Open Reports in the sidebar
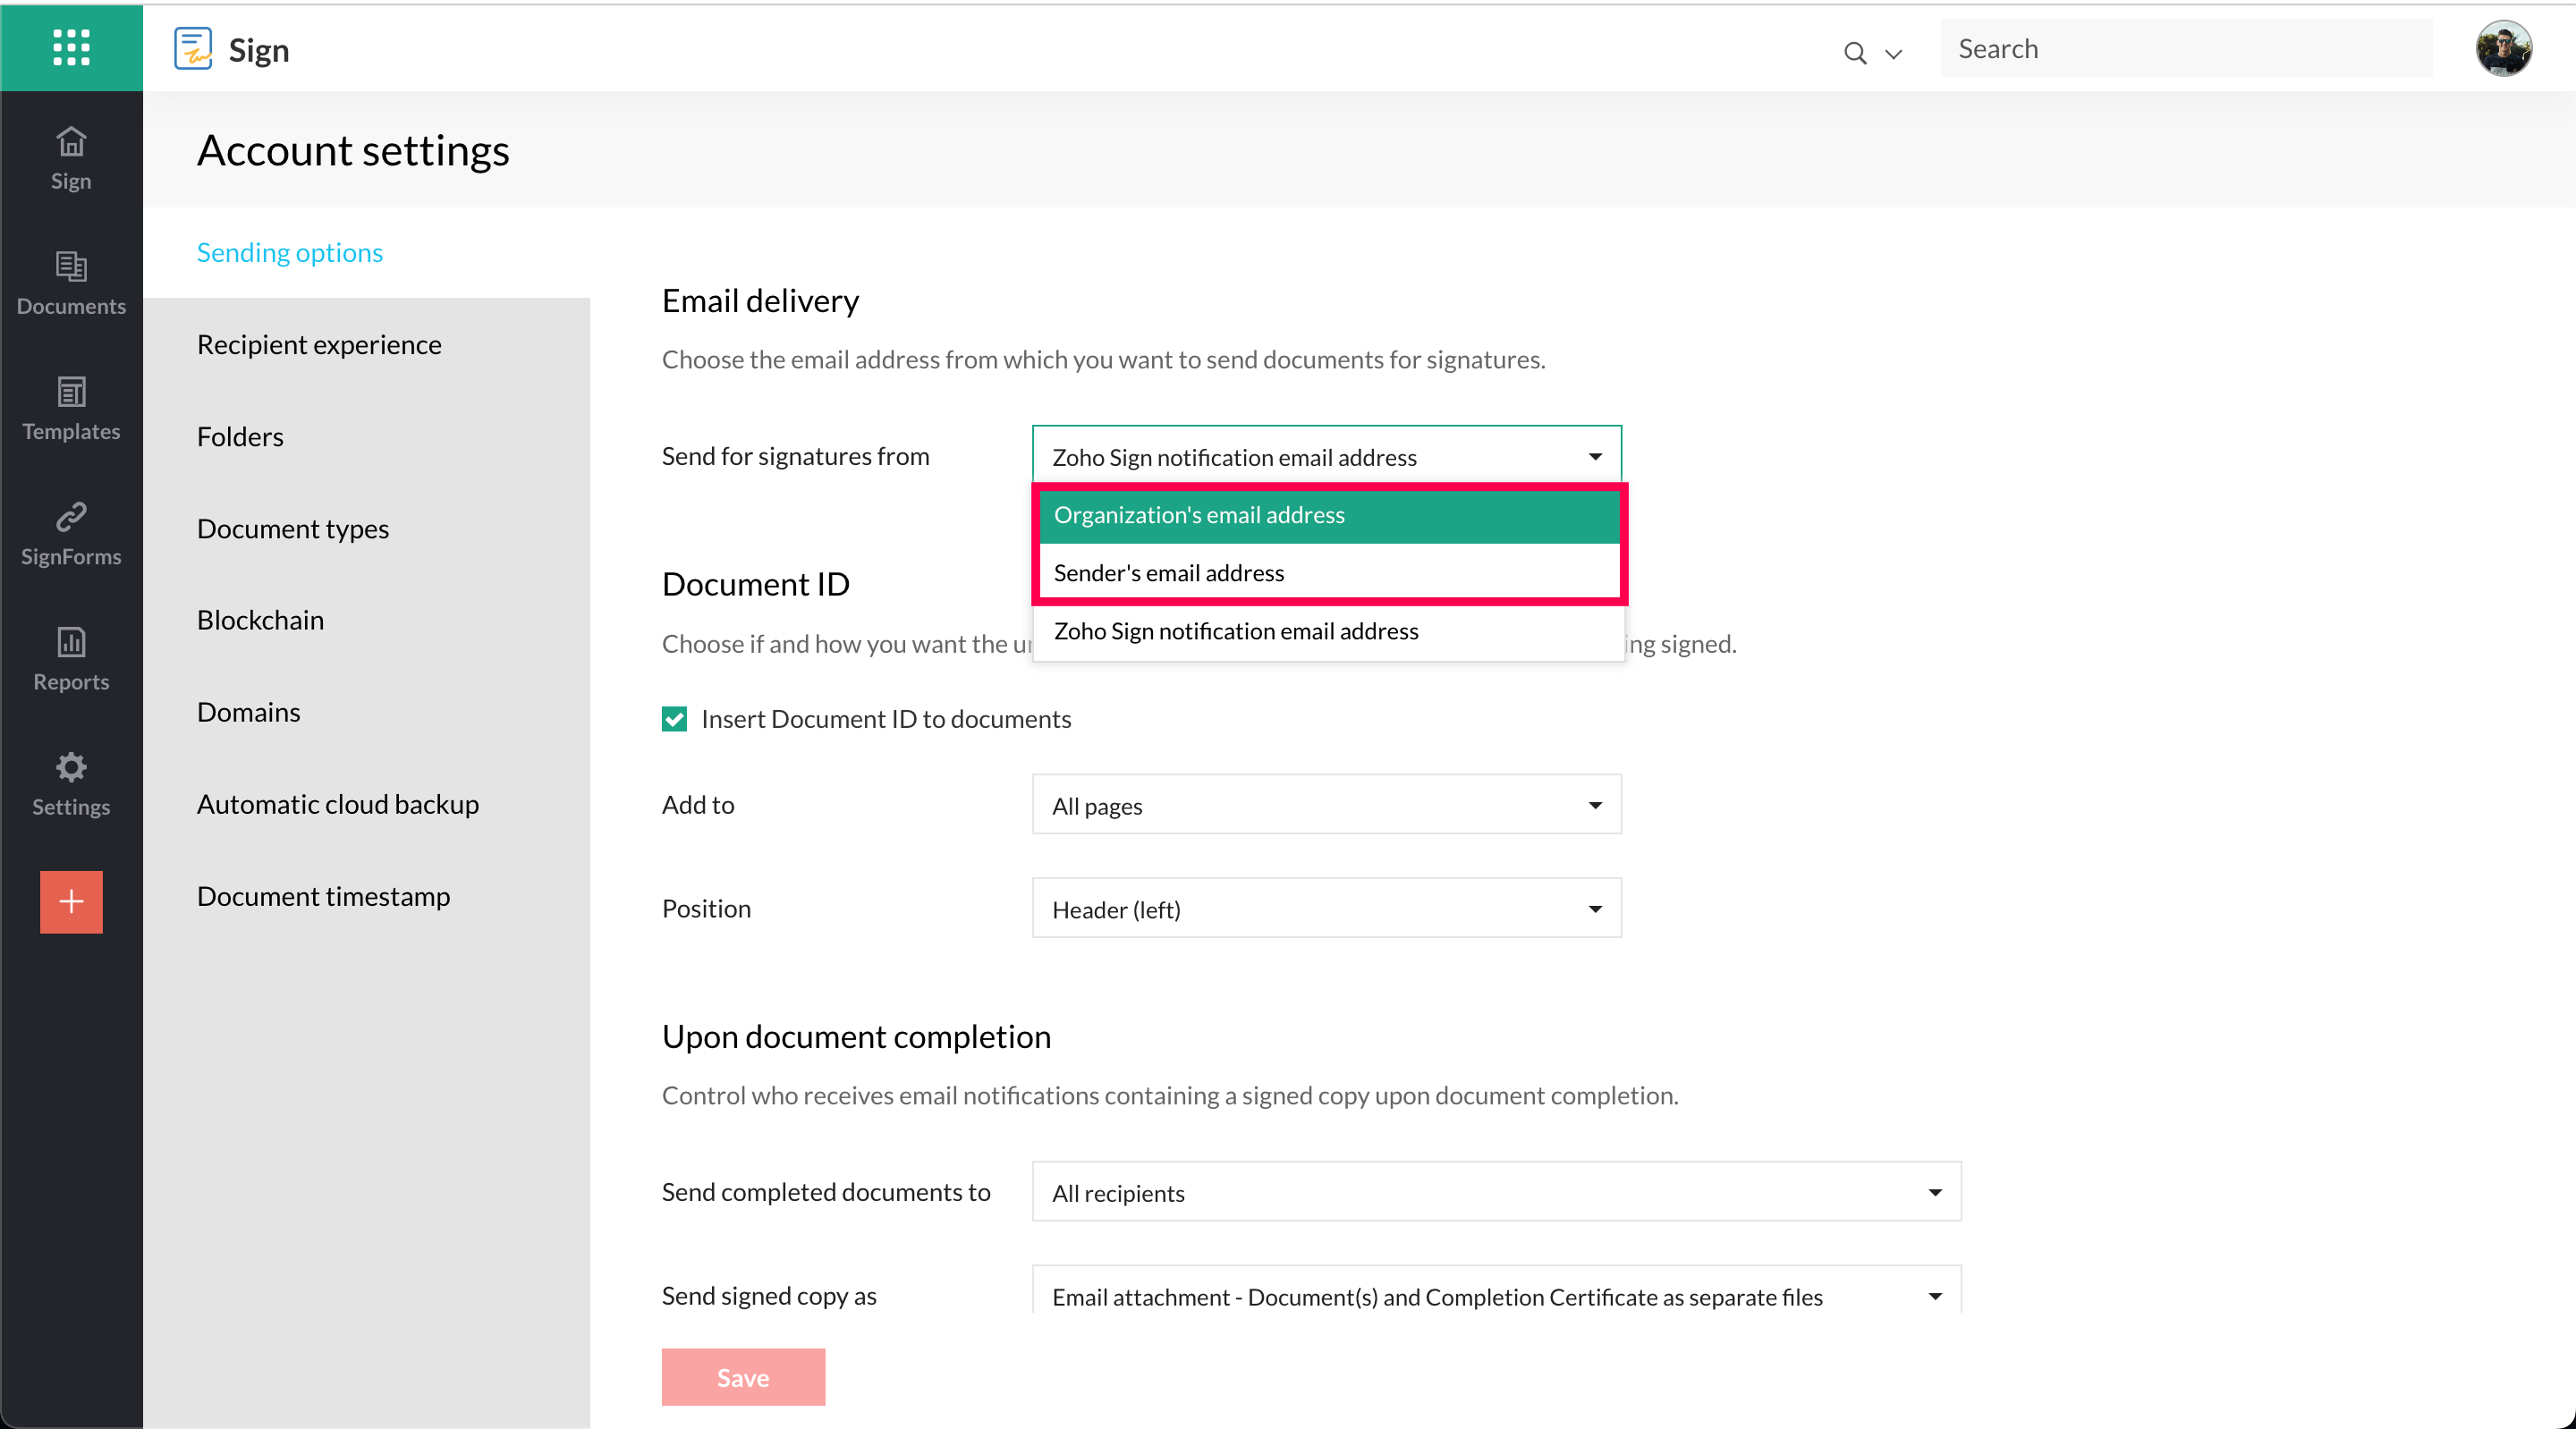The width and height of the screenshot is (2576, 1429). [71, 658]
